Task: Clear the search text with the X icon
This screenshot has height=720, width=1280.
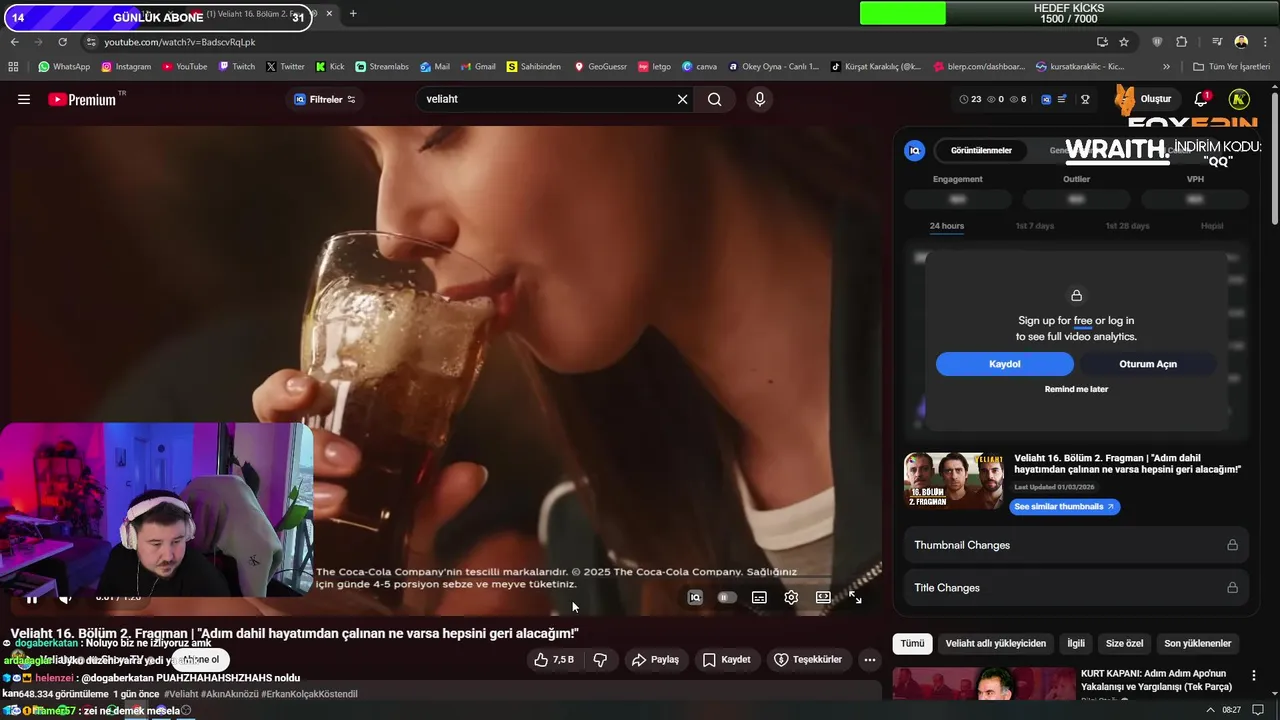Action: click(x=682, y=99)
